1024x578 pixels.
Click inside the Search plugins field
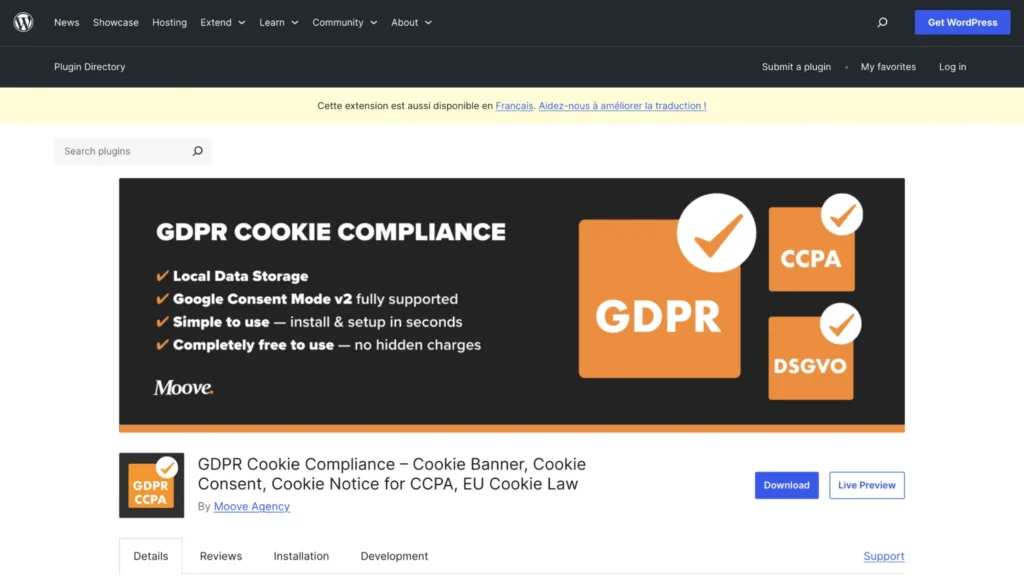pos(120,151)
